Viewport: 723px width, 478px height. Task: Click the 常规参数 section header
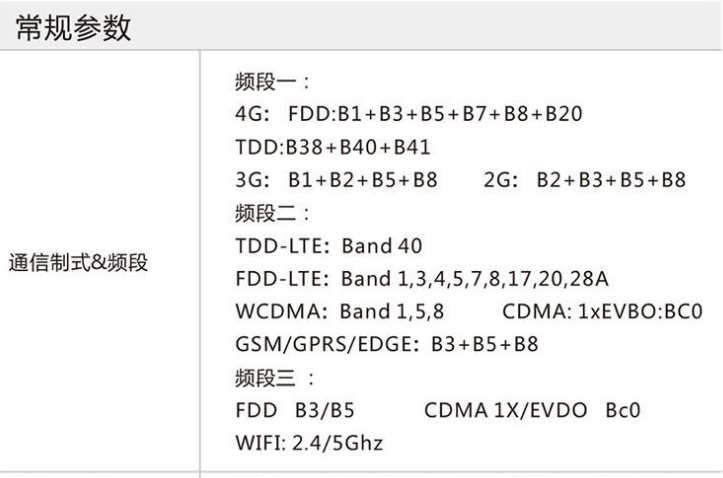(x=73, y=28)
